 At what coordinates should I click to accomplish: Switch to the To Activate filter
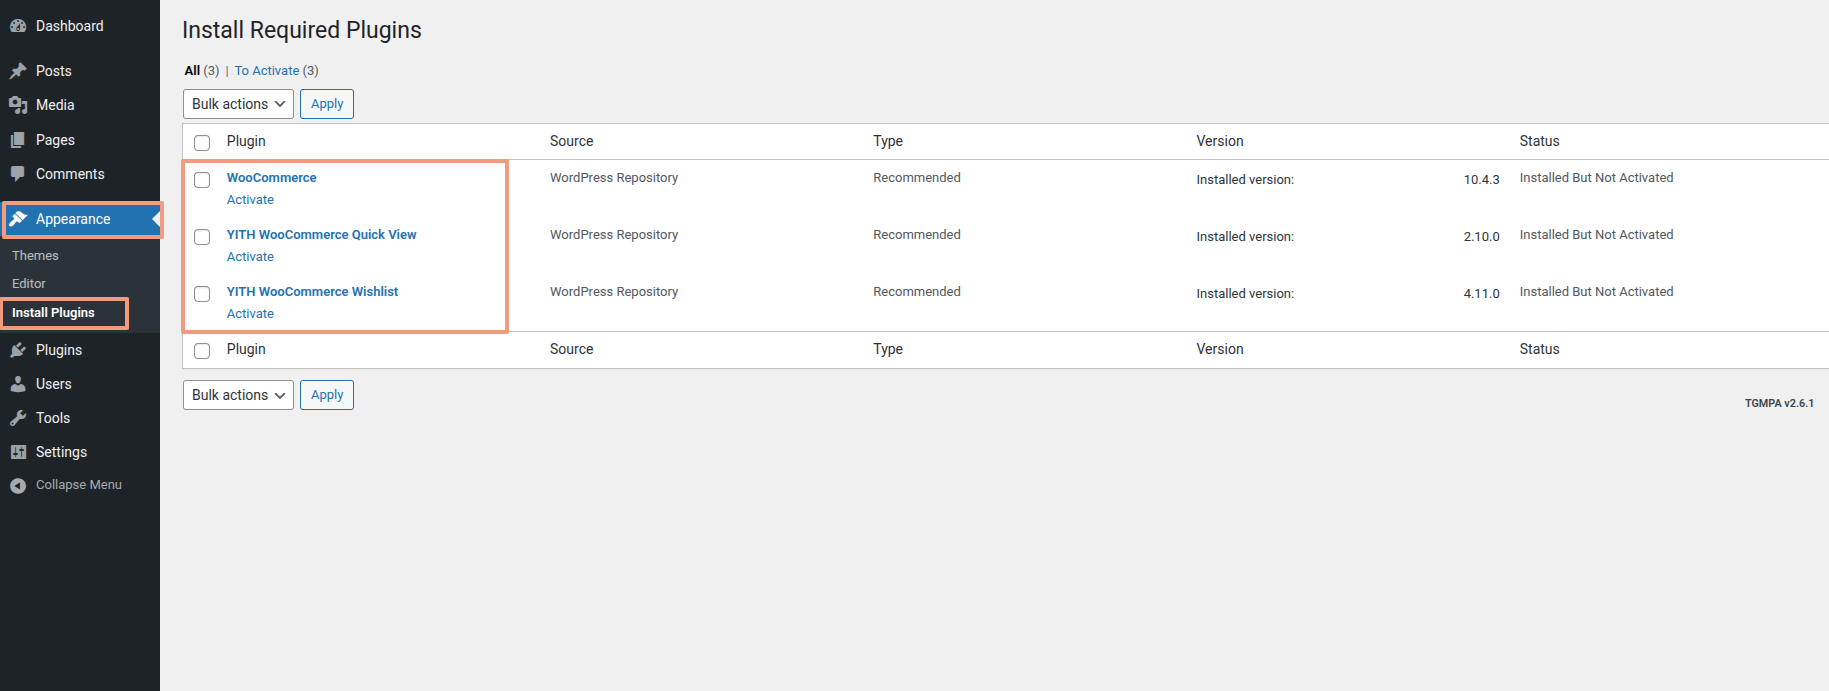point(267,71)
